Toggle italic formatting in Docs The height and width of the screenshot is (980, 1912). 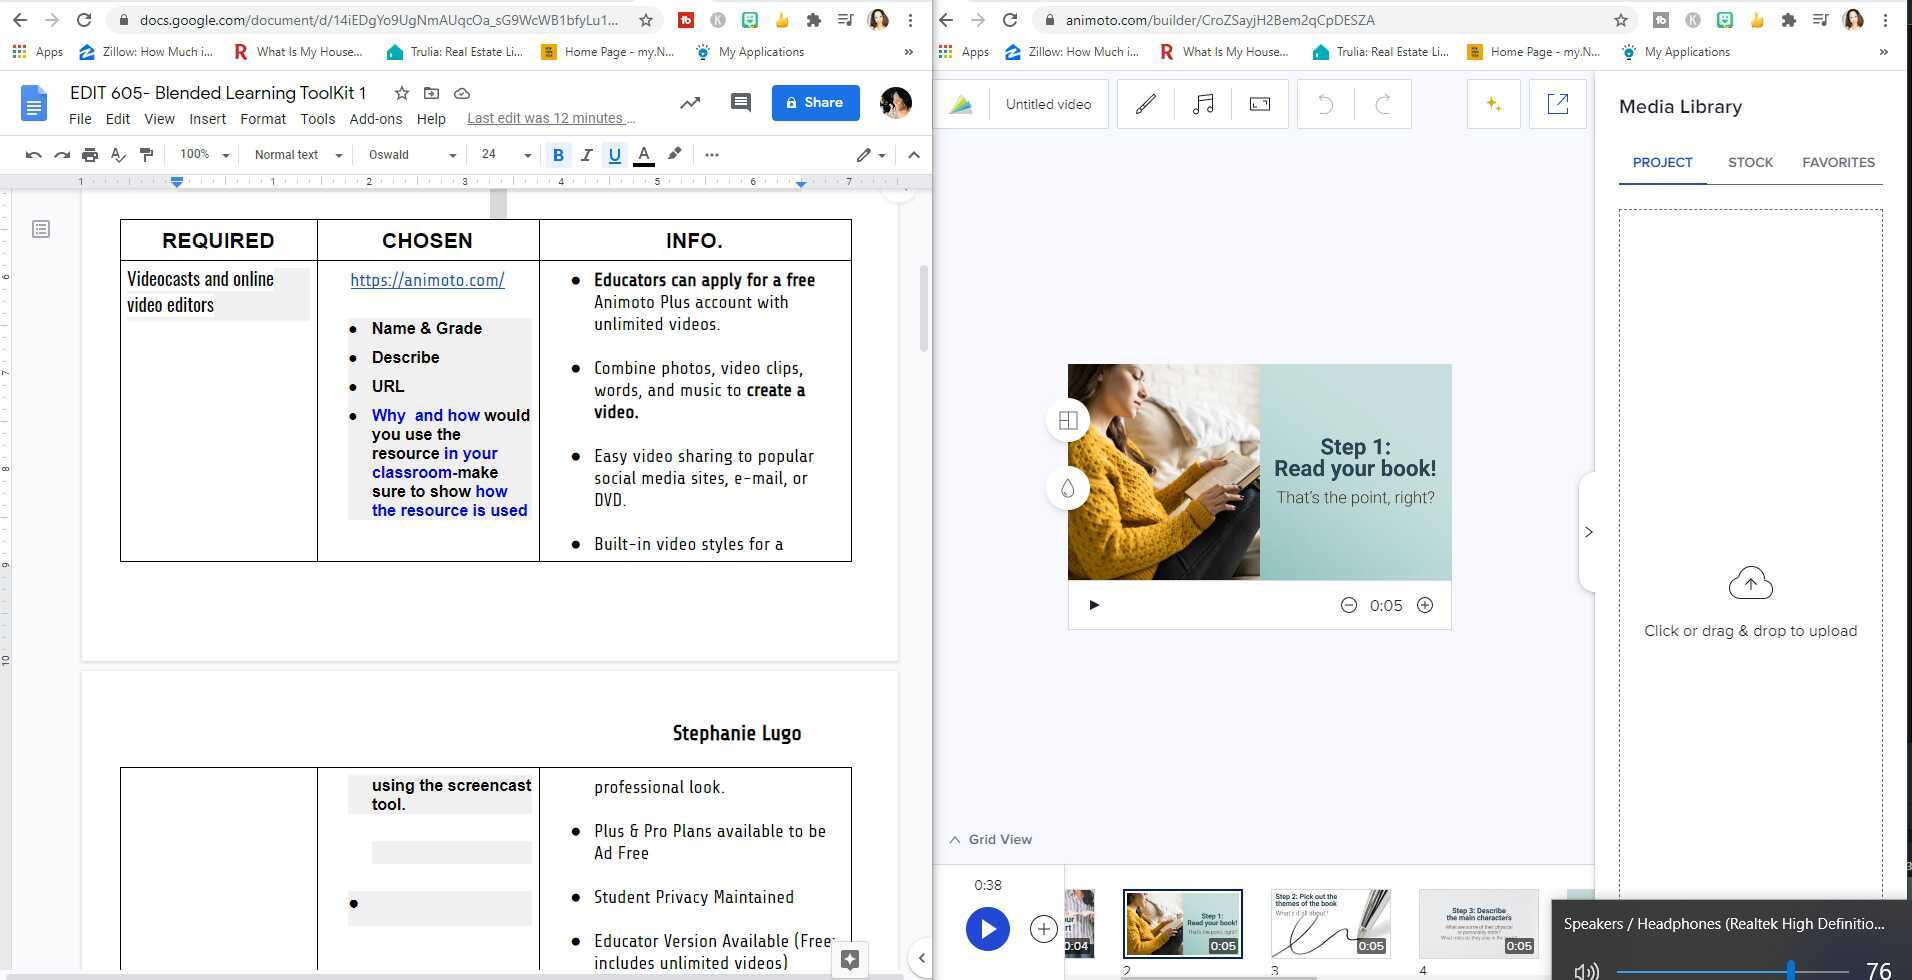[586, 155]
